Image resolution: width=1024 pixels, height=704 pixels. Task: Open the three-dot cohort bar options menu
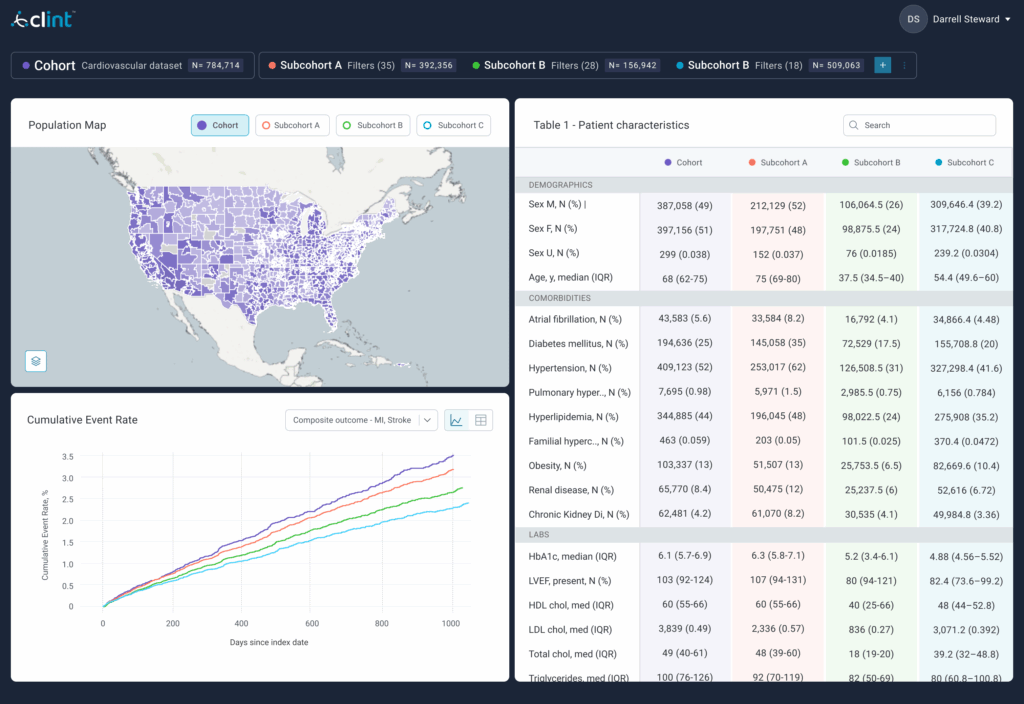point(904,65)
